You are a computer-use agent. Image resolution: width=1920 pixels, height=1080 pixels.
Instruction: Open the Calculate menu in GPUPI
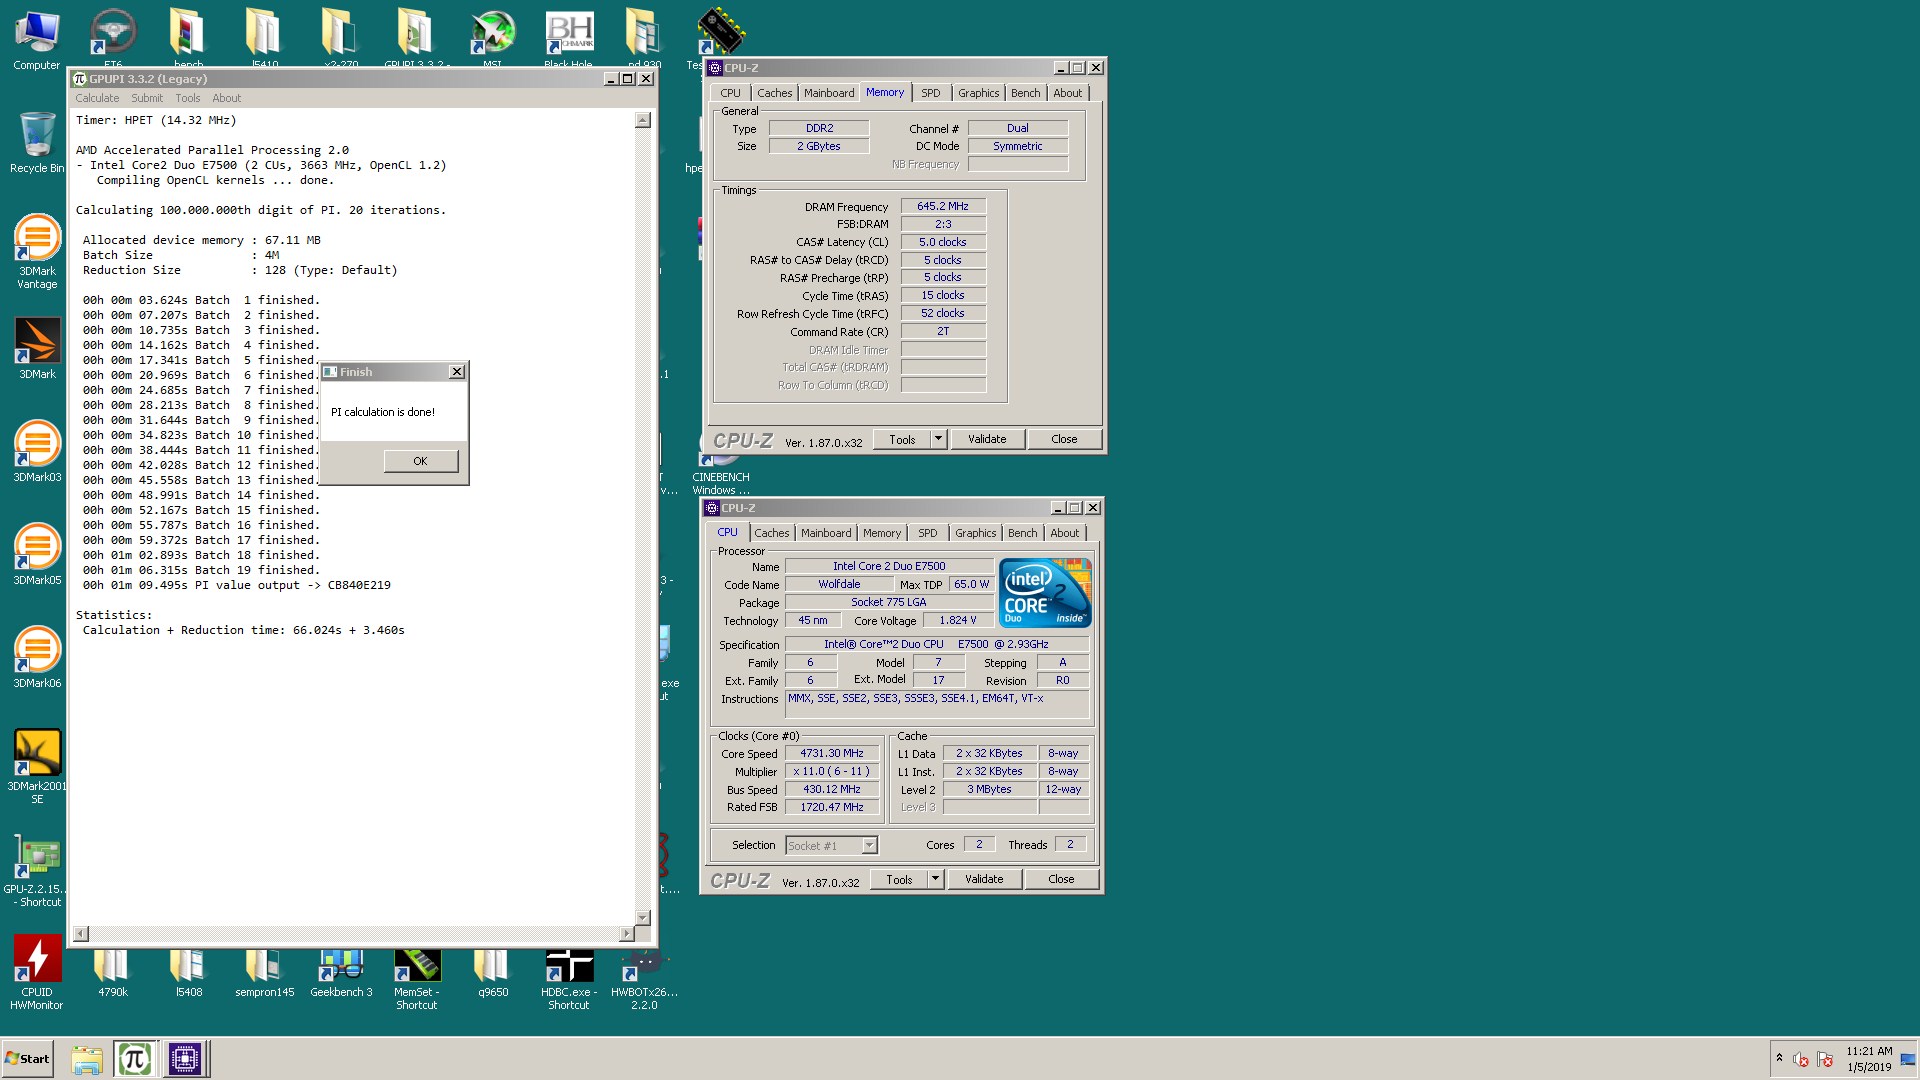tap(97, 98)
